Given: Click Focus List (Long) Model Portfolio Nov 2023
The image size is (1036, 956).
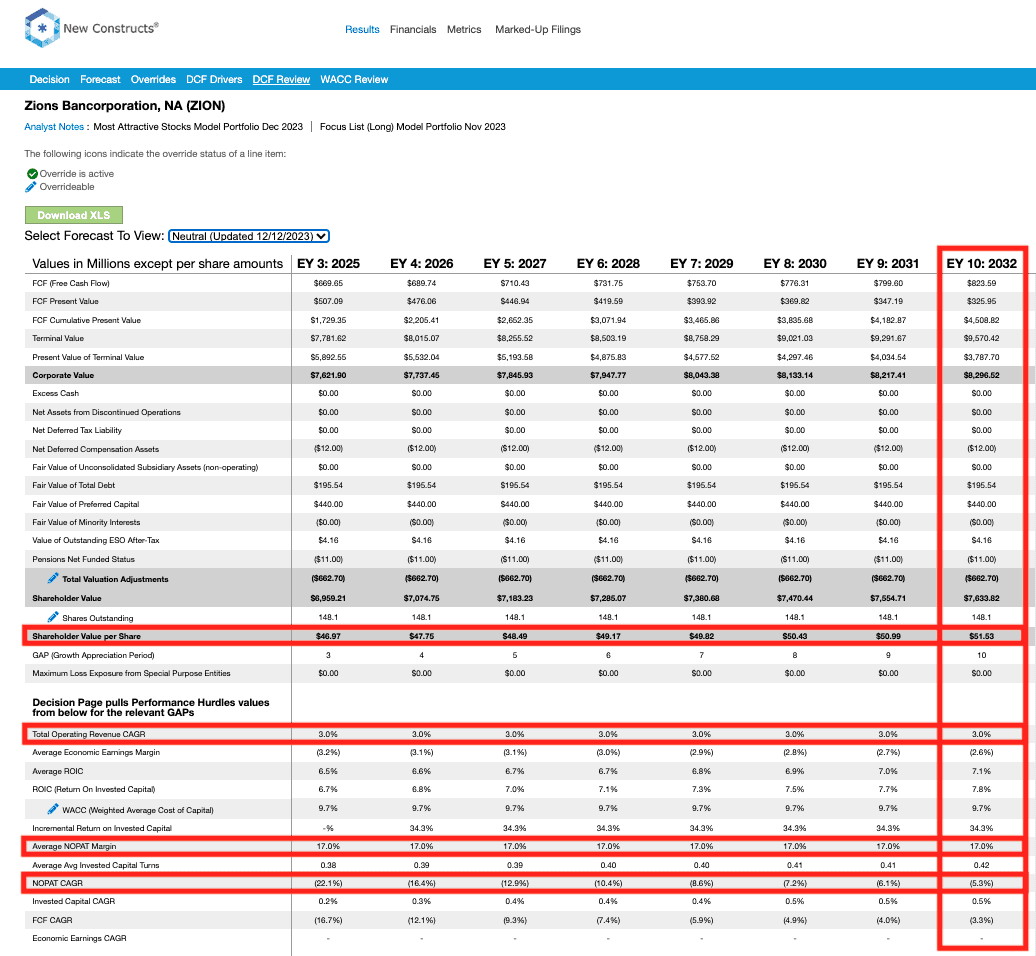Looking at the screenshot, I should click(412, 127).
